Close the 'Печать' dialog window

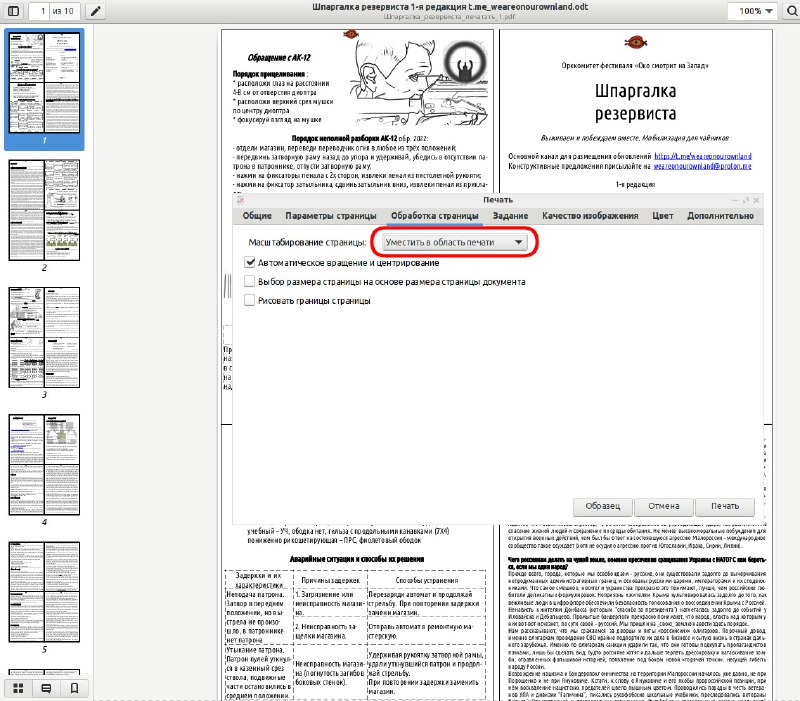tap(756, 200)
